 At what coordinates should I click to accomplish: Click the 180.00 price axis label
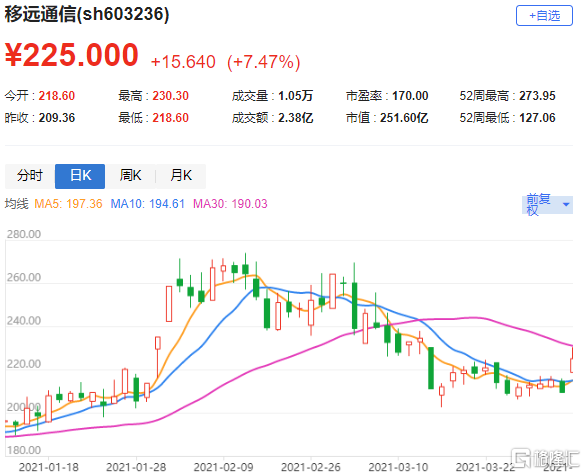point(24,450)
